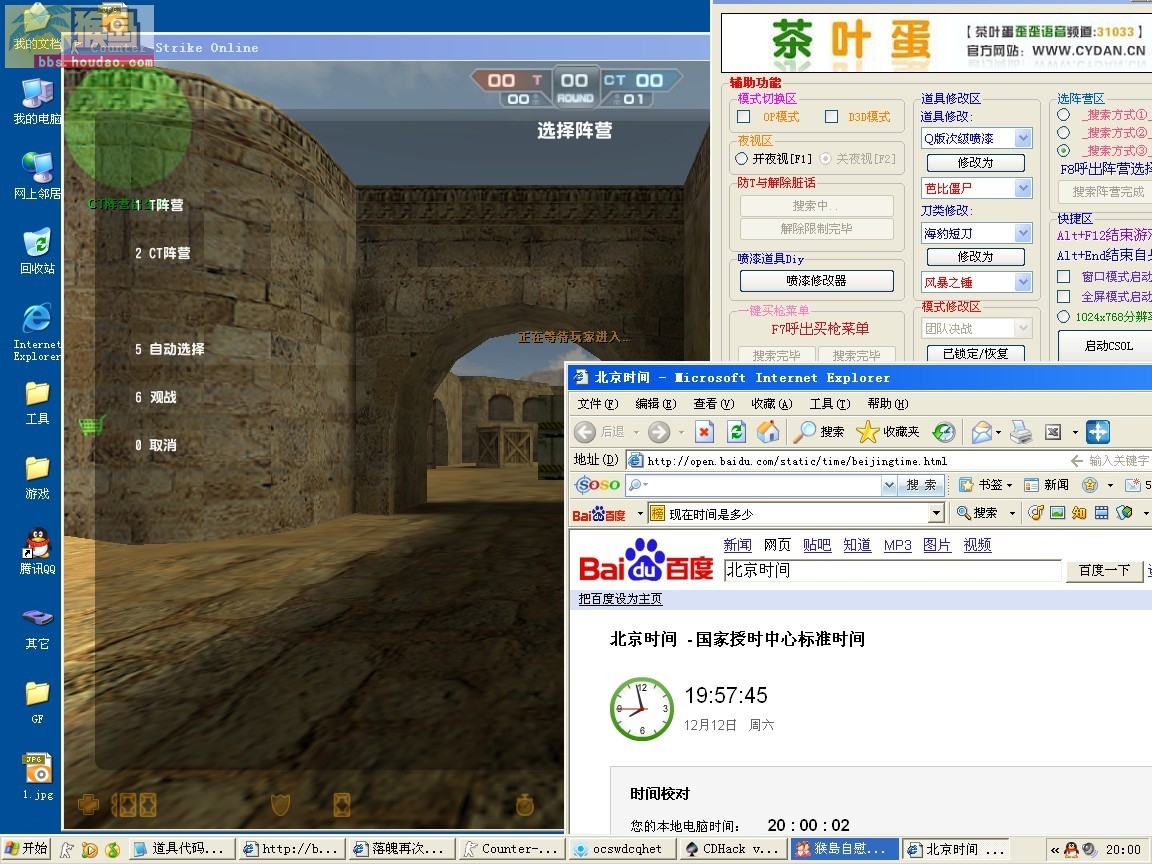The height and width of the screenshot is (864, 1152).
Task: Click the Mail envelope icon in IE toolbar
Action: pyautogui.click(x=982, y=432)
